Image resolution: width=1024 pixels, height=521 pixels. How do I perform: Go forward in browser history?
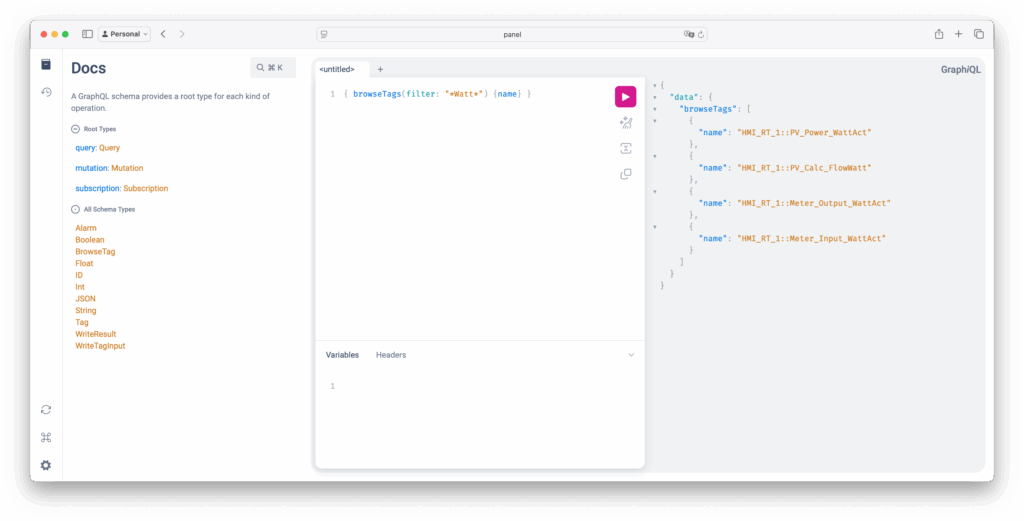click(182, 34)
